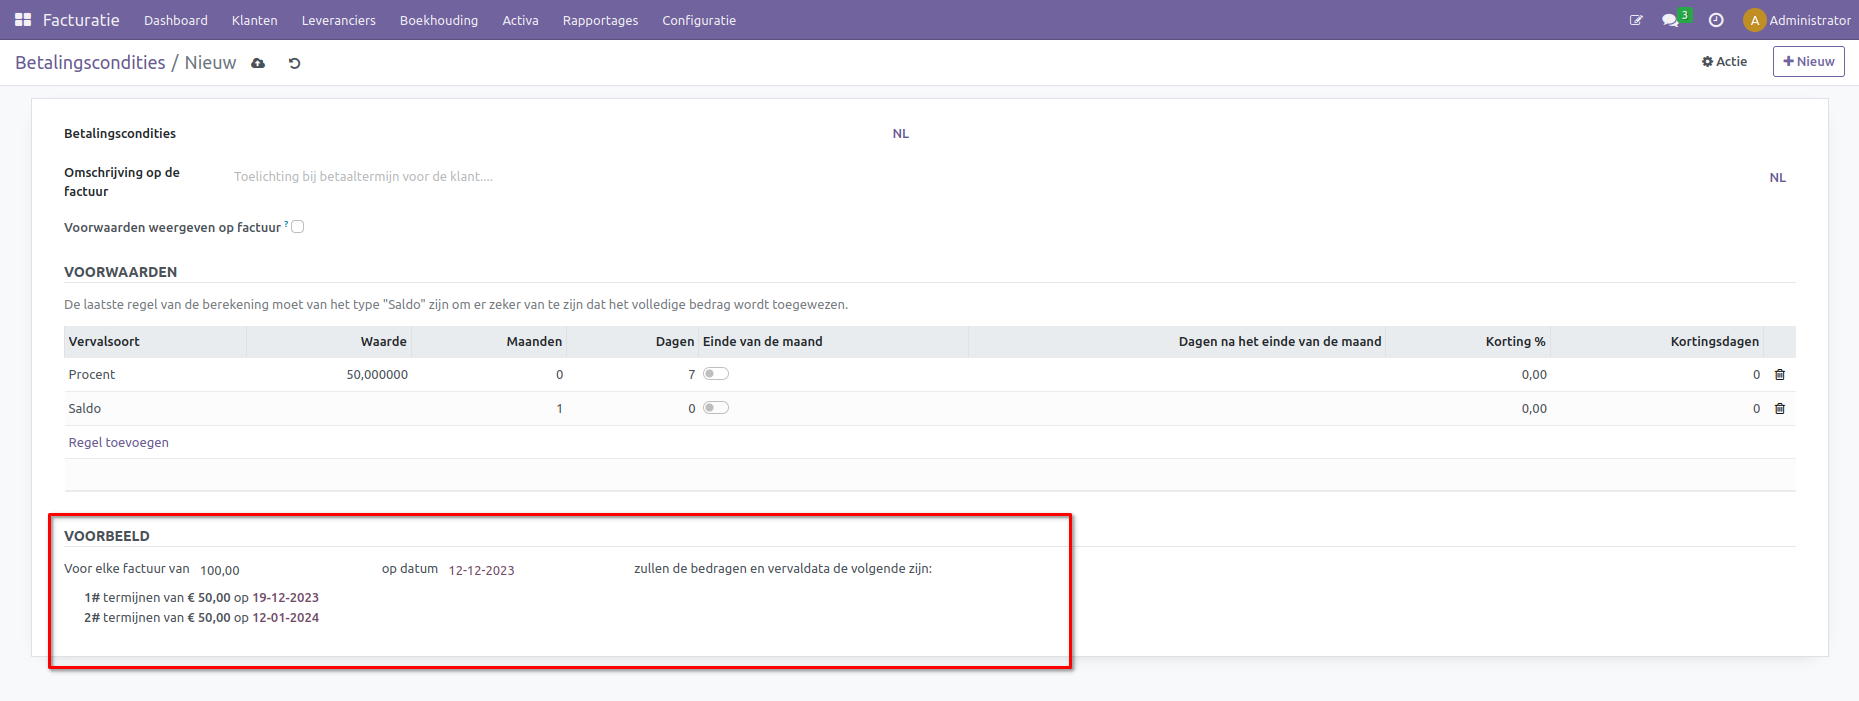The height and width of the screenshot is (701, 1859).
Task: Delete the Procent row with trash icon
Action: click(1779, 375)
